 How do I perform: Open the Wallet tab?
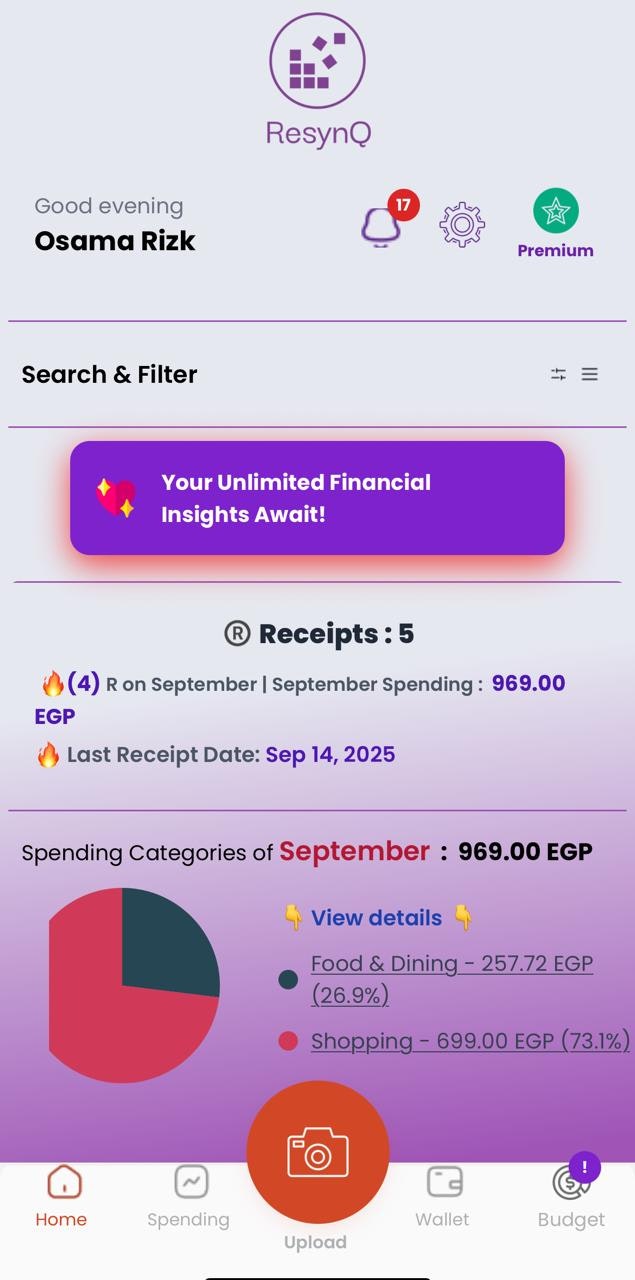[443, 1196]
